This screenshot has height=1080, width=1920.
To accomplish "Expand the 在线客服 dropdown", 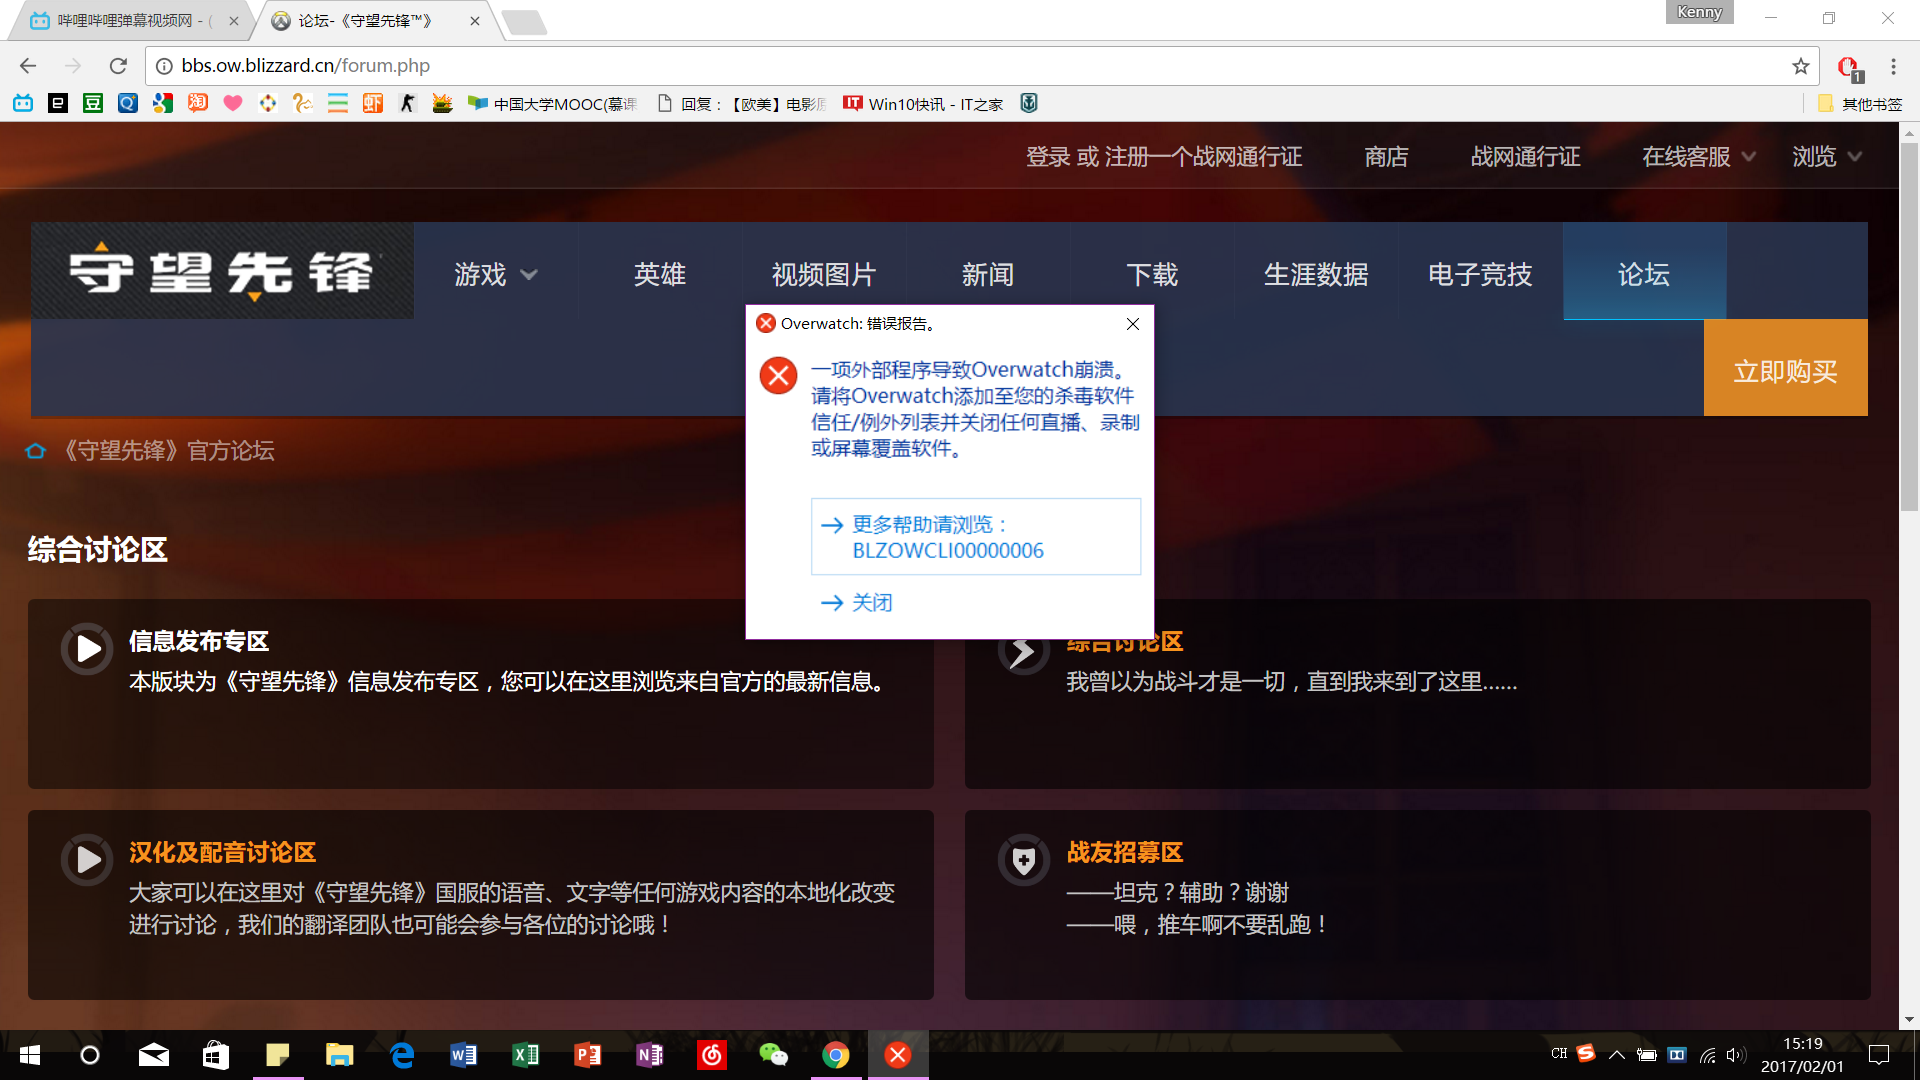I will 1698,157.
